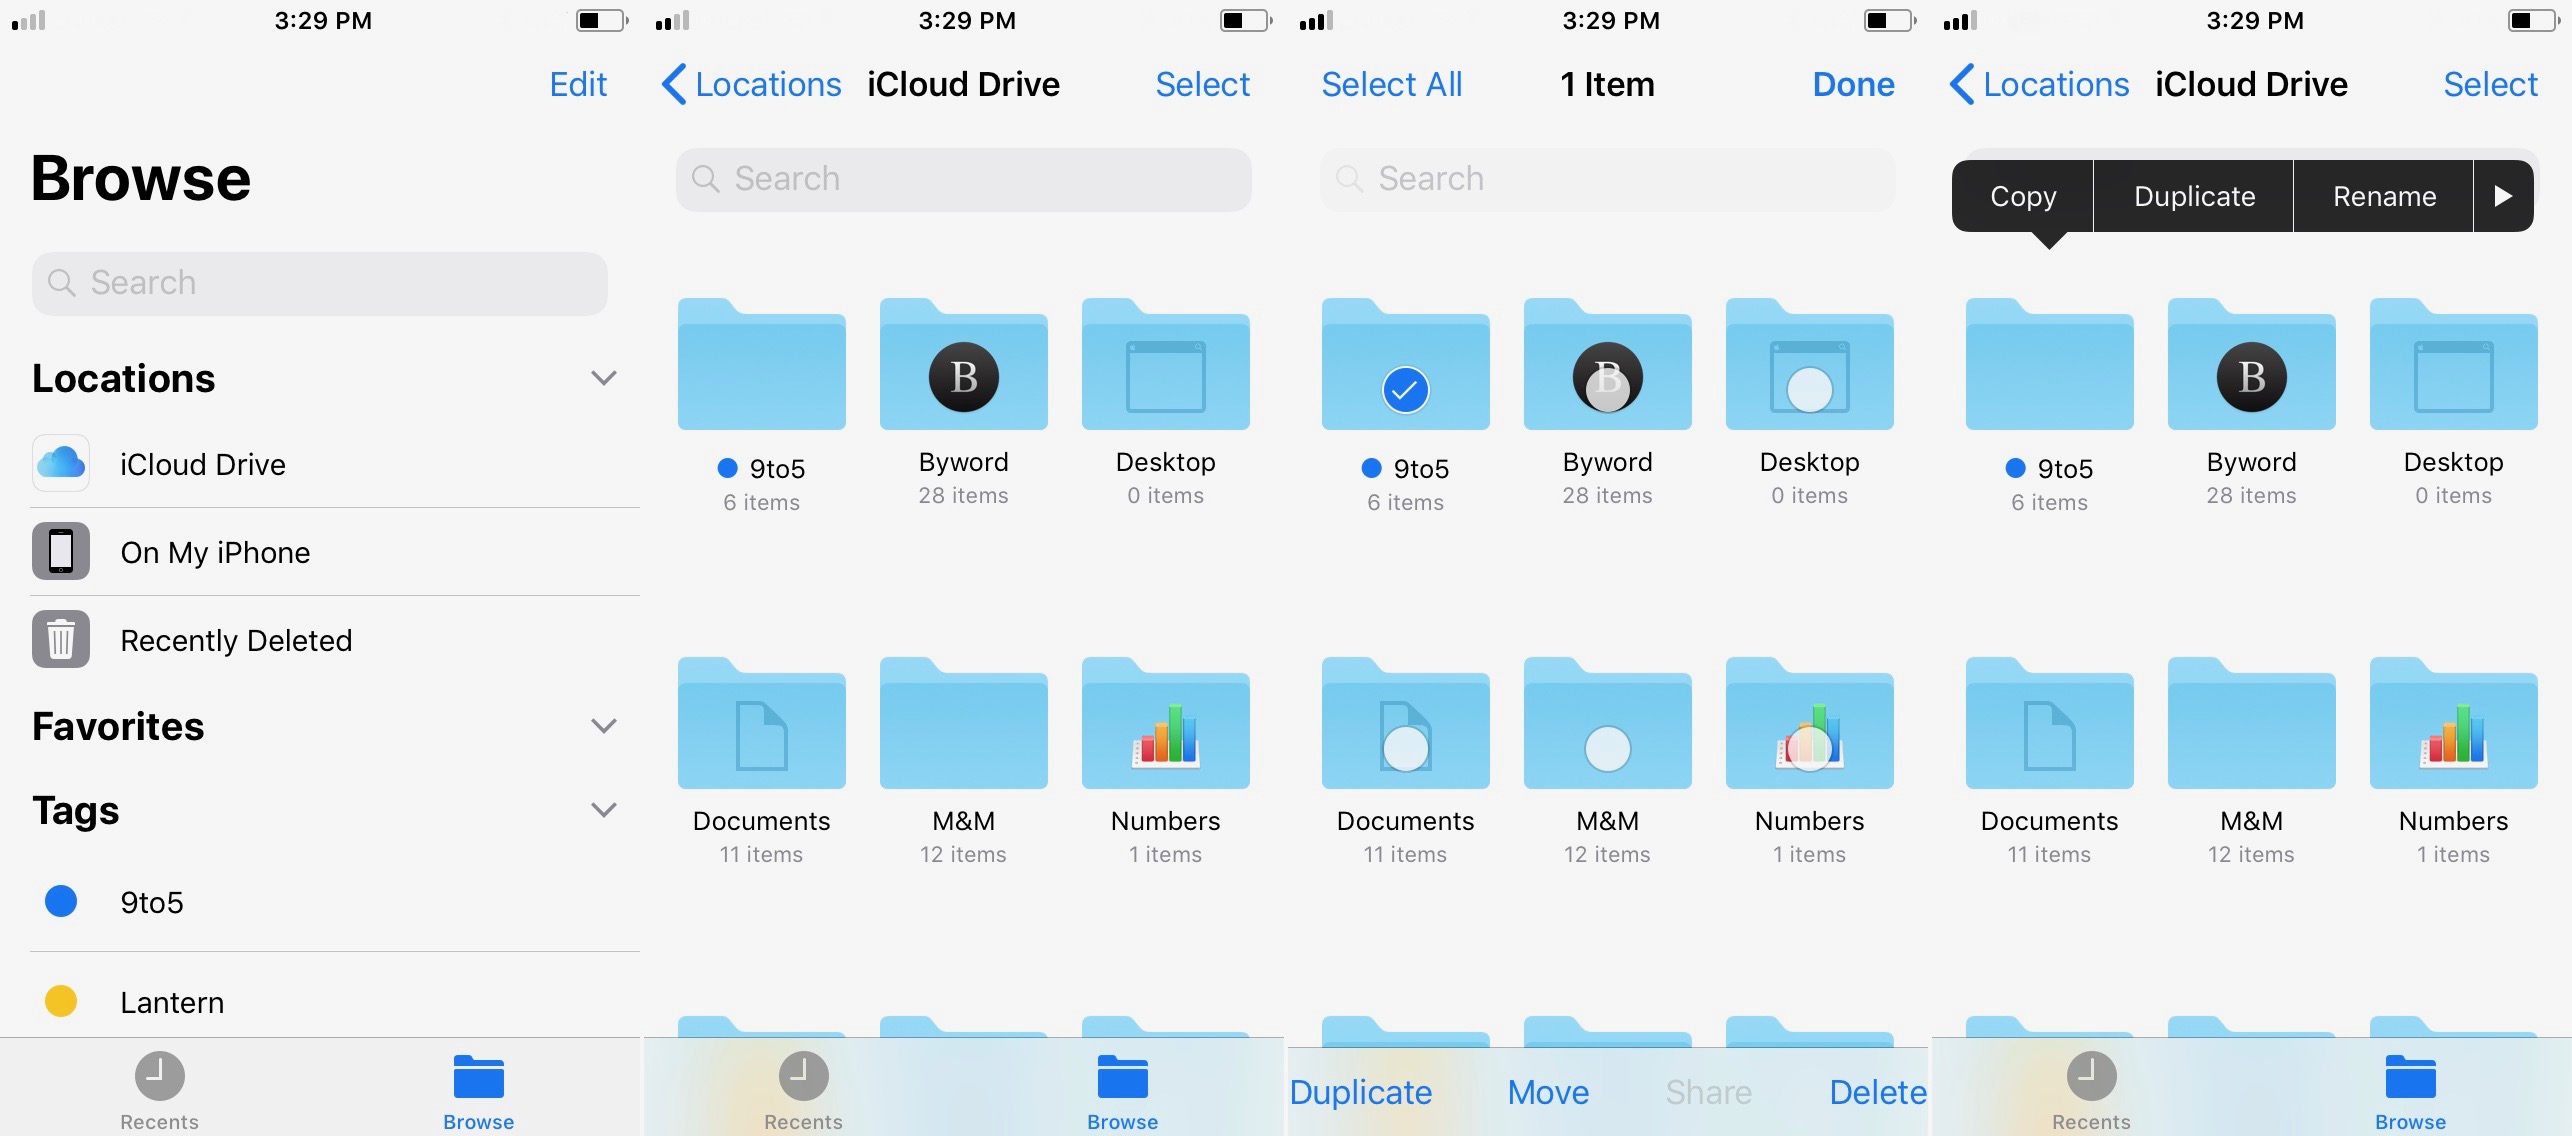Collapse the Tags section

(x=603, y=810)
